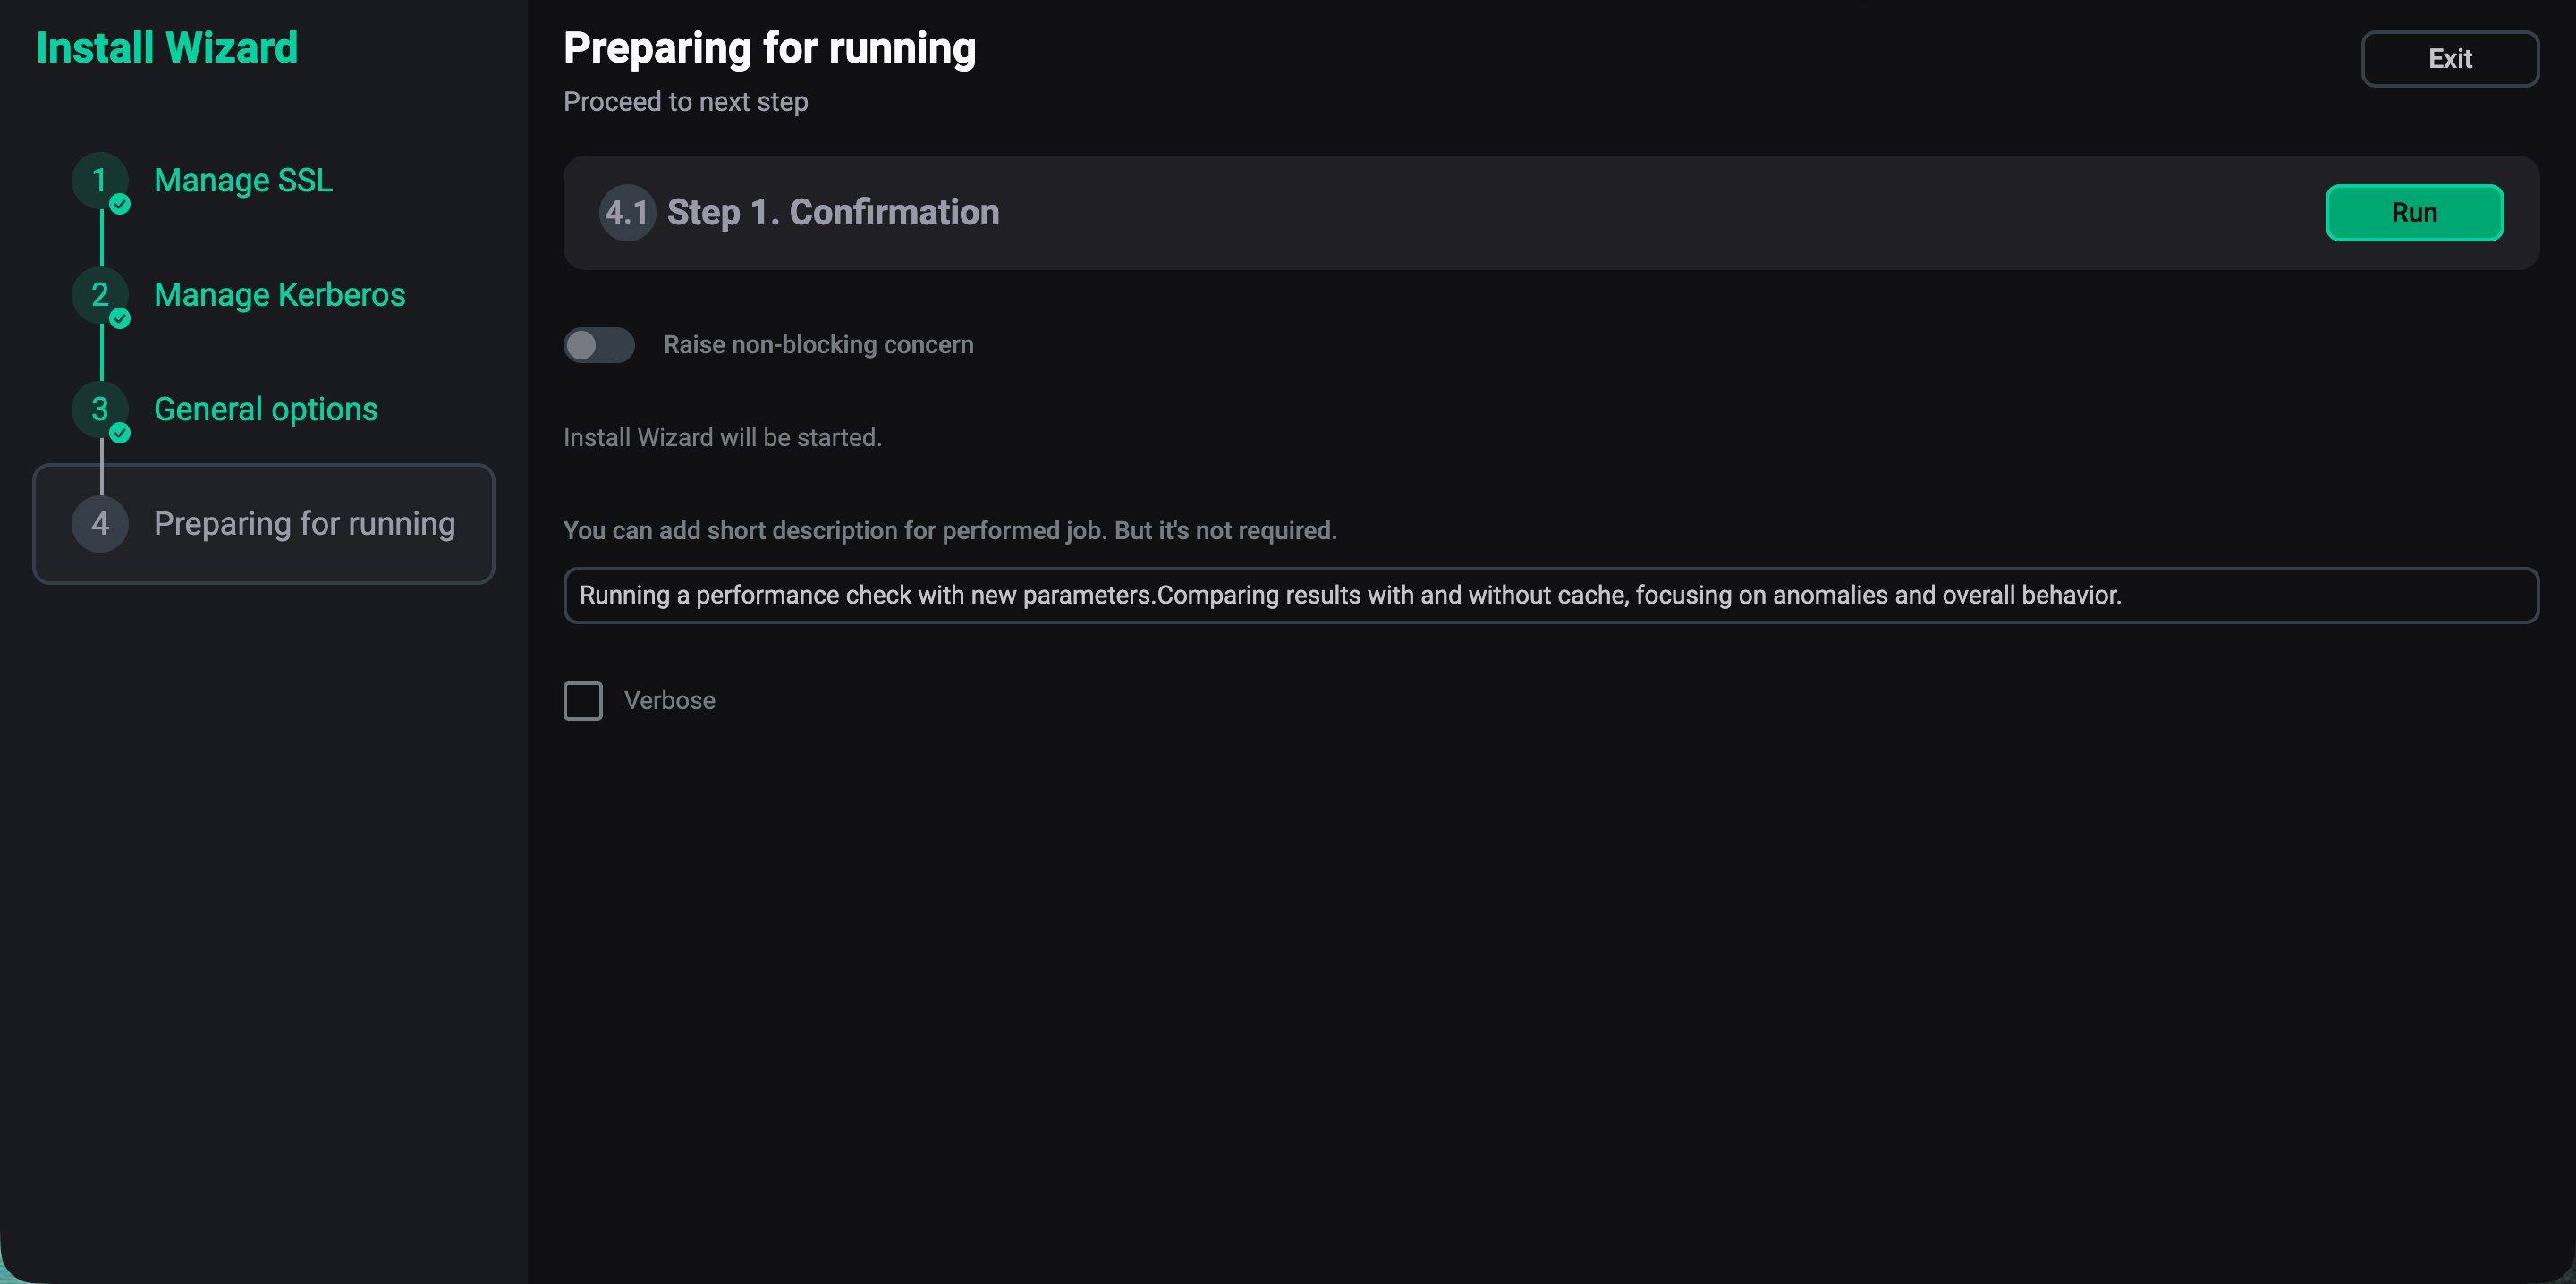The width and height of the screenshot is (2576, 1284).
Task: Click the step 2 circle indicator
Action: [x=99, y=295]
